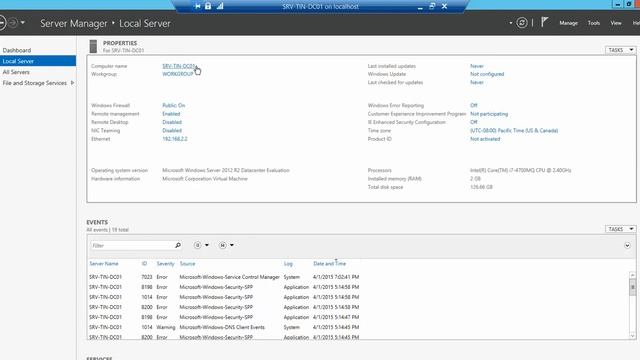
Task: Open the dropdown arrow left of the refresh icon
Action: pos(511,23)
